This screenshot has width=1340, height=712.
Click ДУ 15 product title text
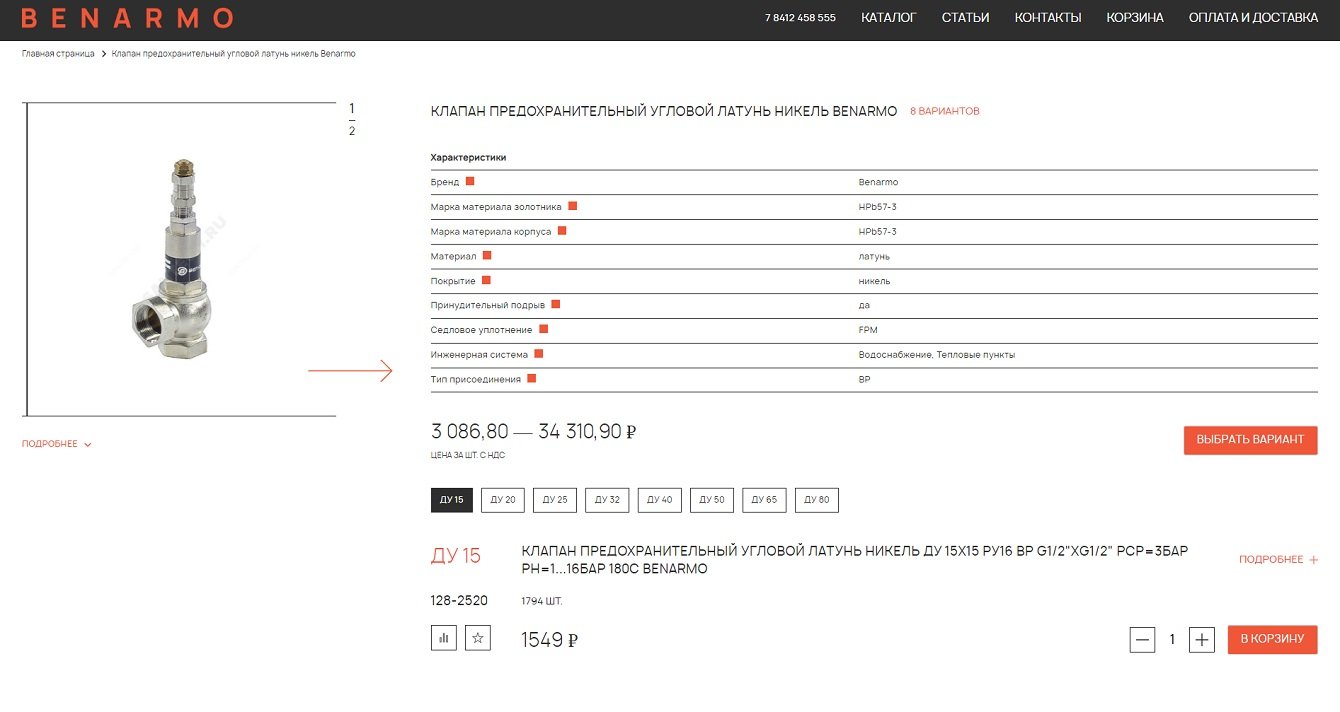[x=855, y=560]
